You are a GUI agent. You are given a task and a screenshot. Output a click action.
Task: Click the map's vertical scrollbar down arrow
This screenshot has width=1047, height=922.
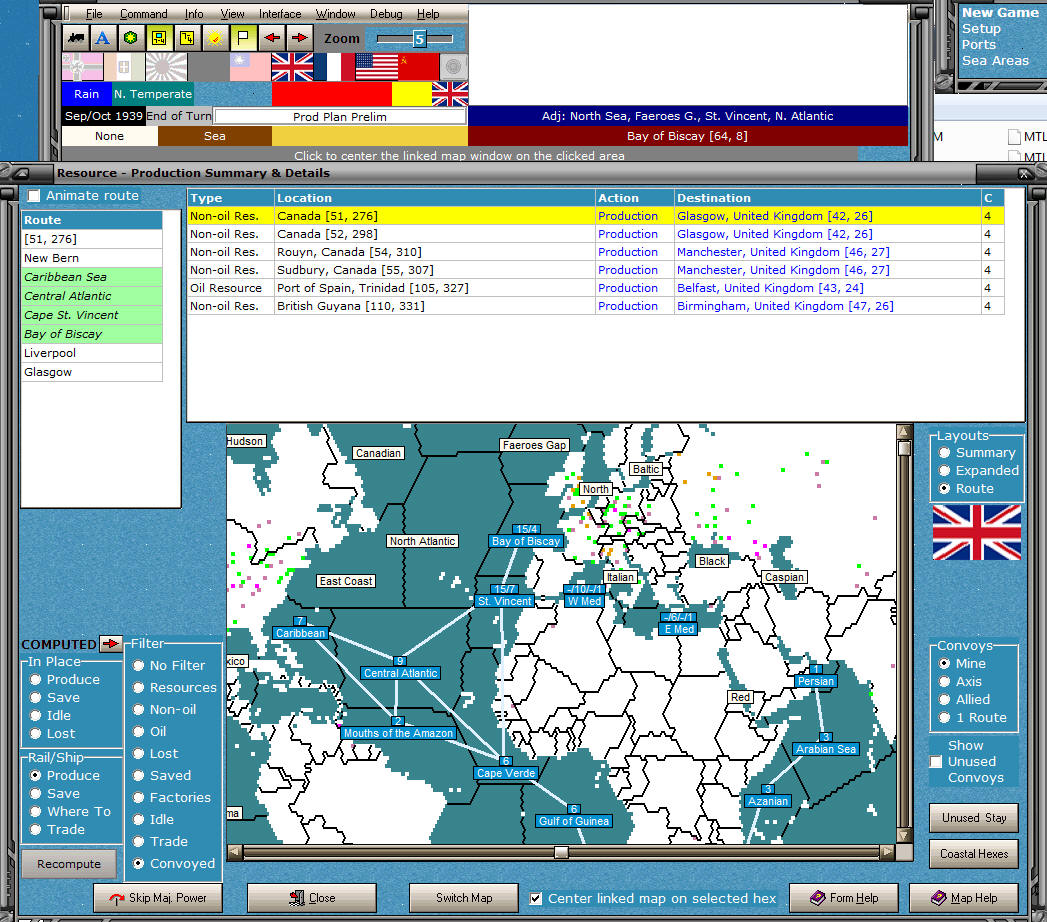904,835
